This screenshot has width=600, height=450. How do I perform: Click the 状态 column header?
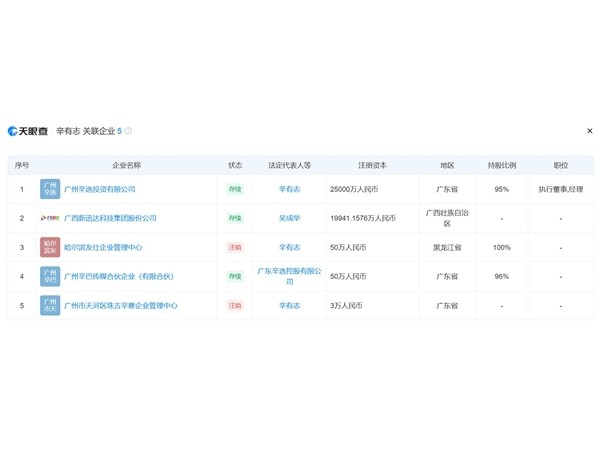(x=235, y=165)
